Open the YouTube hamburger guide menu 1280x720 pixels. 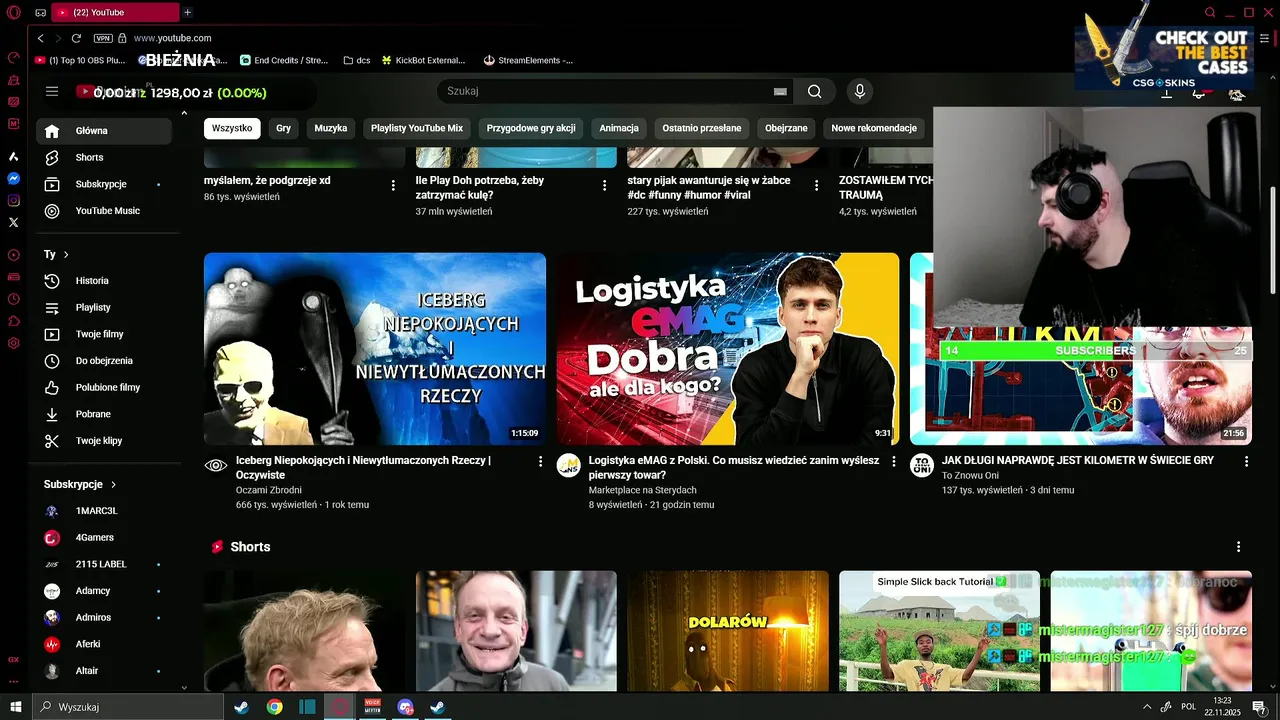click(52, 91)
